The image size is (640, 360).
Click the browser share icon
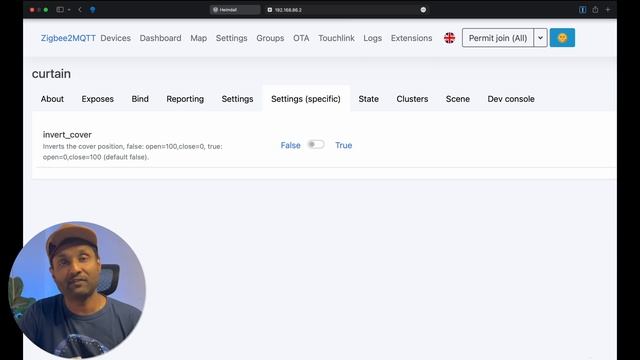click(x=595, y=10)
